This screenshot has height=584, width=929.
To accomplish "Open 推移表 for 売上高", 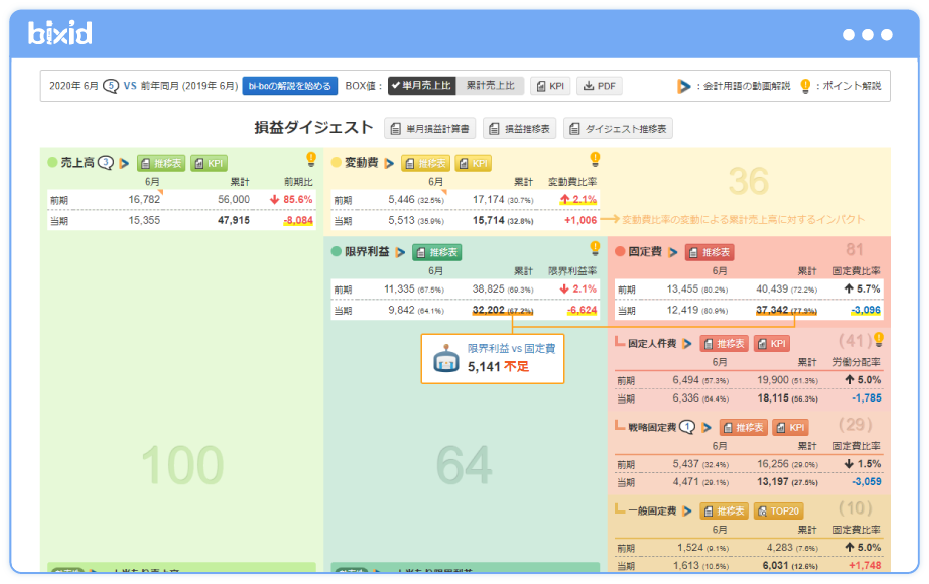I will tap(161, 163).
